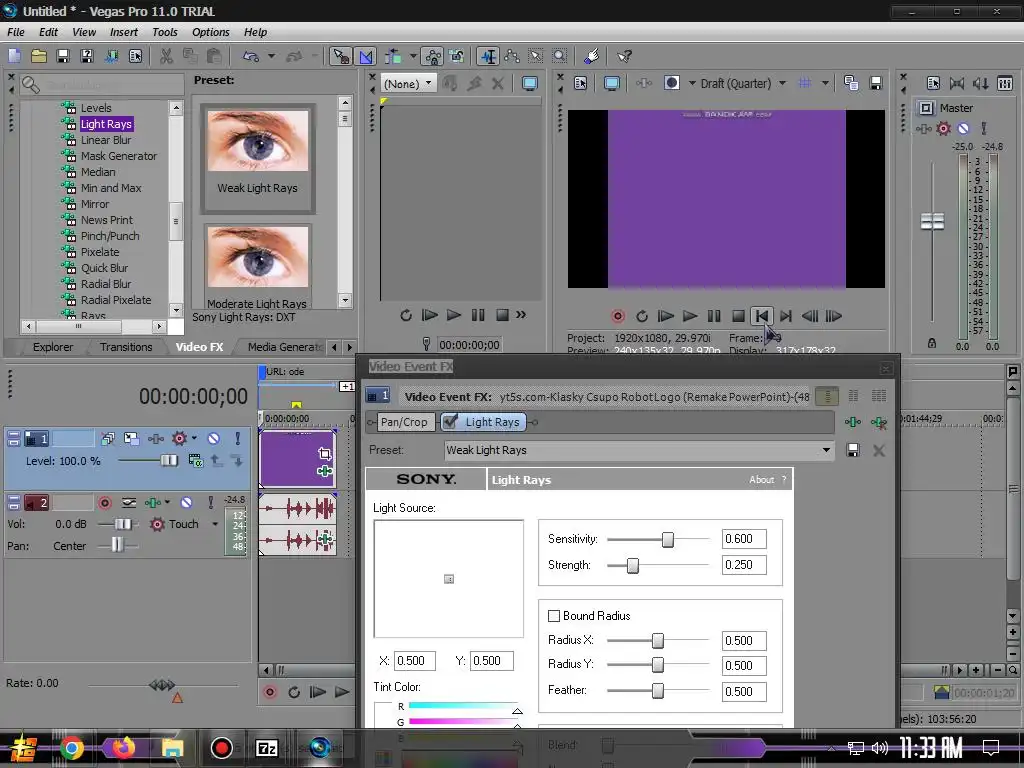Solo video track 1

[238, 438]
